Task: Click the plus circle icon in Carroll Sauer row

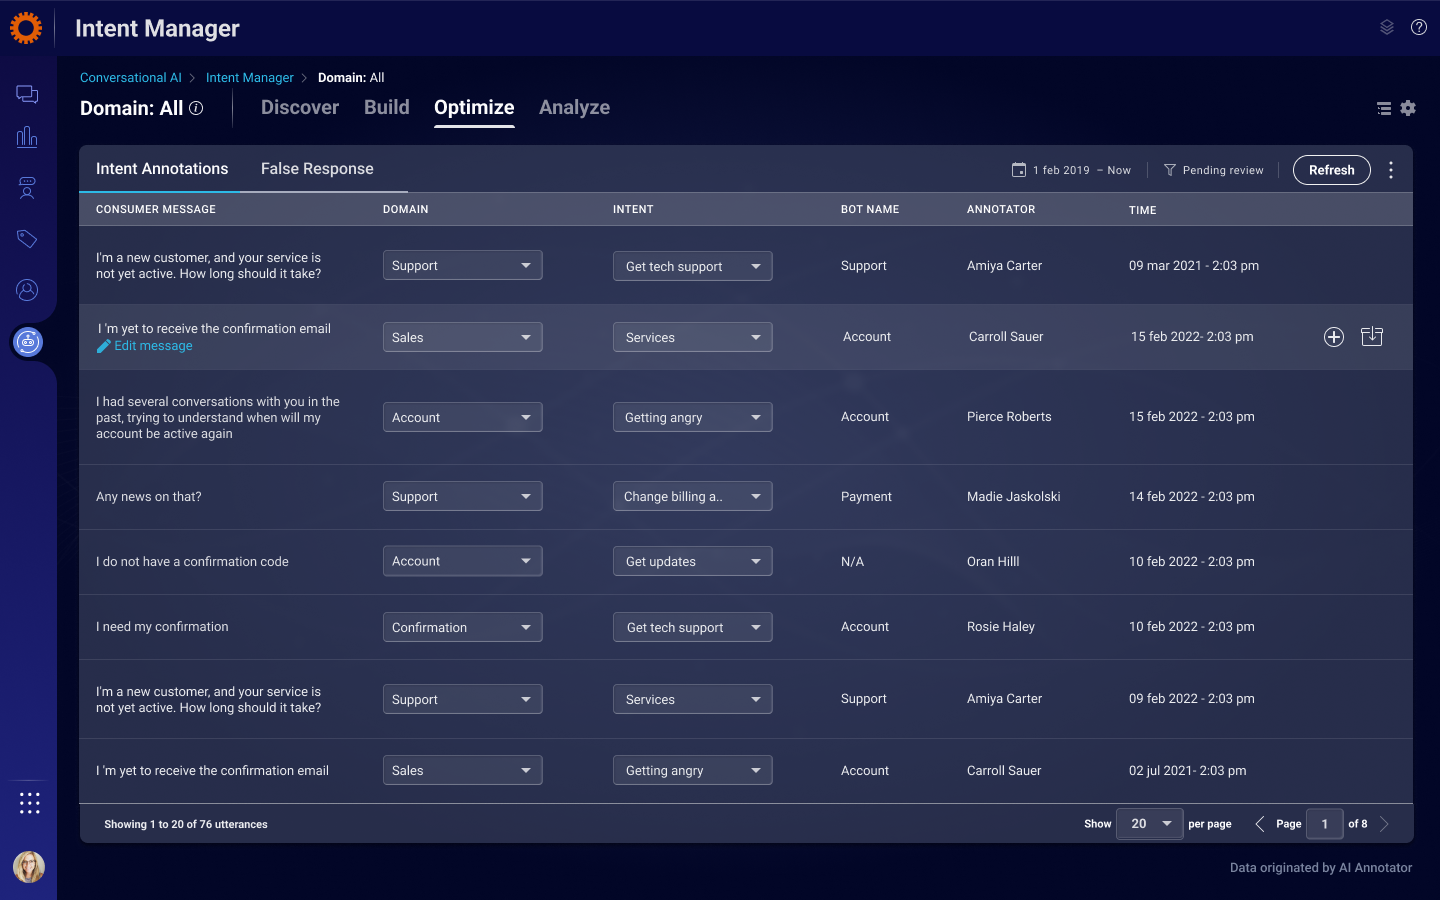Action: 1334,337
